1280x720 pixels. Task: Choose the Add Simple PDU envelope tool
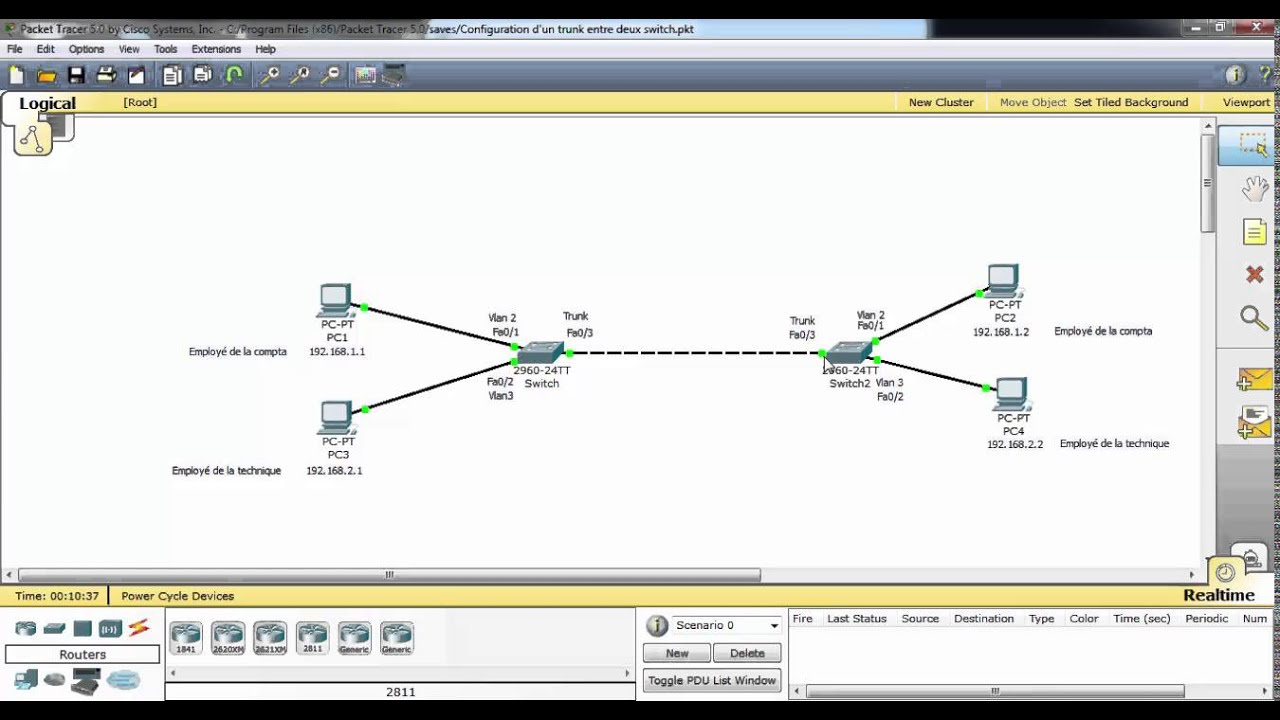1254,380
